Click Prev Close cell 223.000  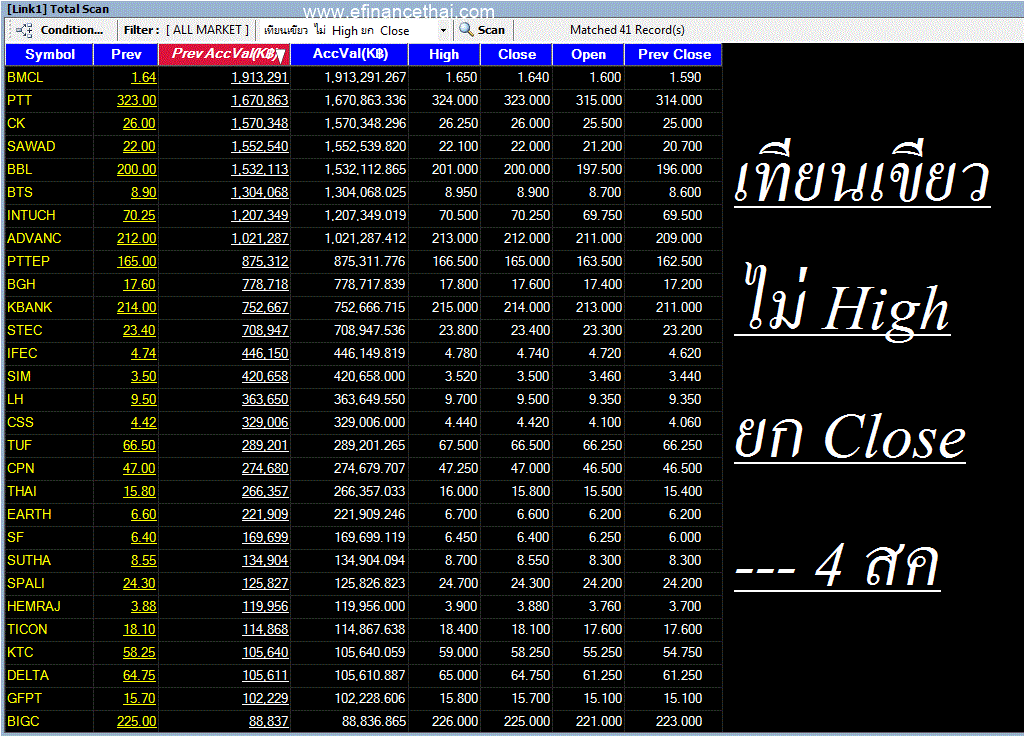click(x=679, y=722)
